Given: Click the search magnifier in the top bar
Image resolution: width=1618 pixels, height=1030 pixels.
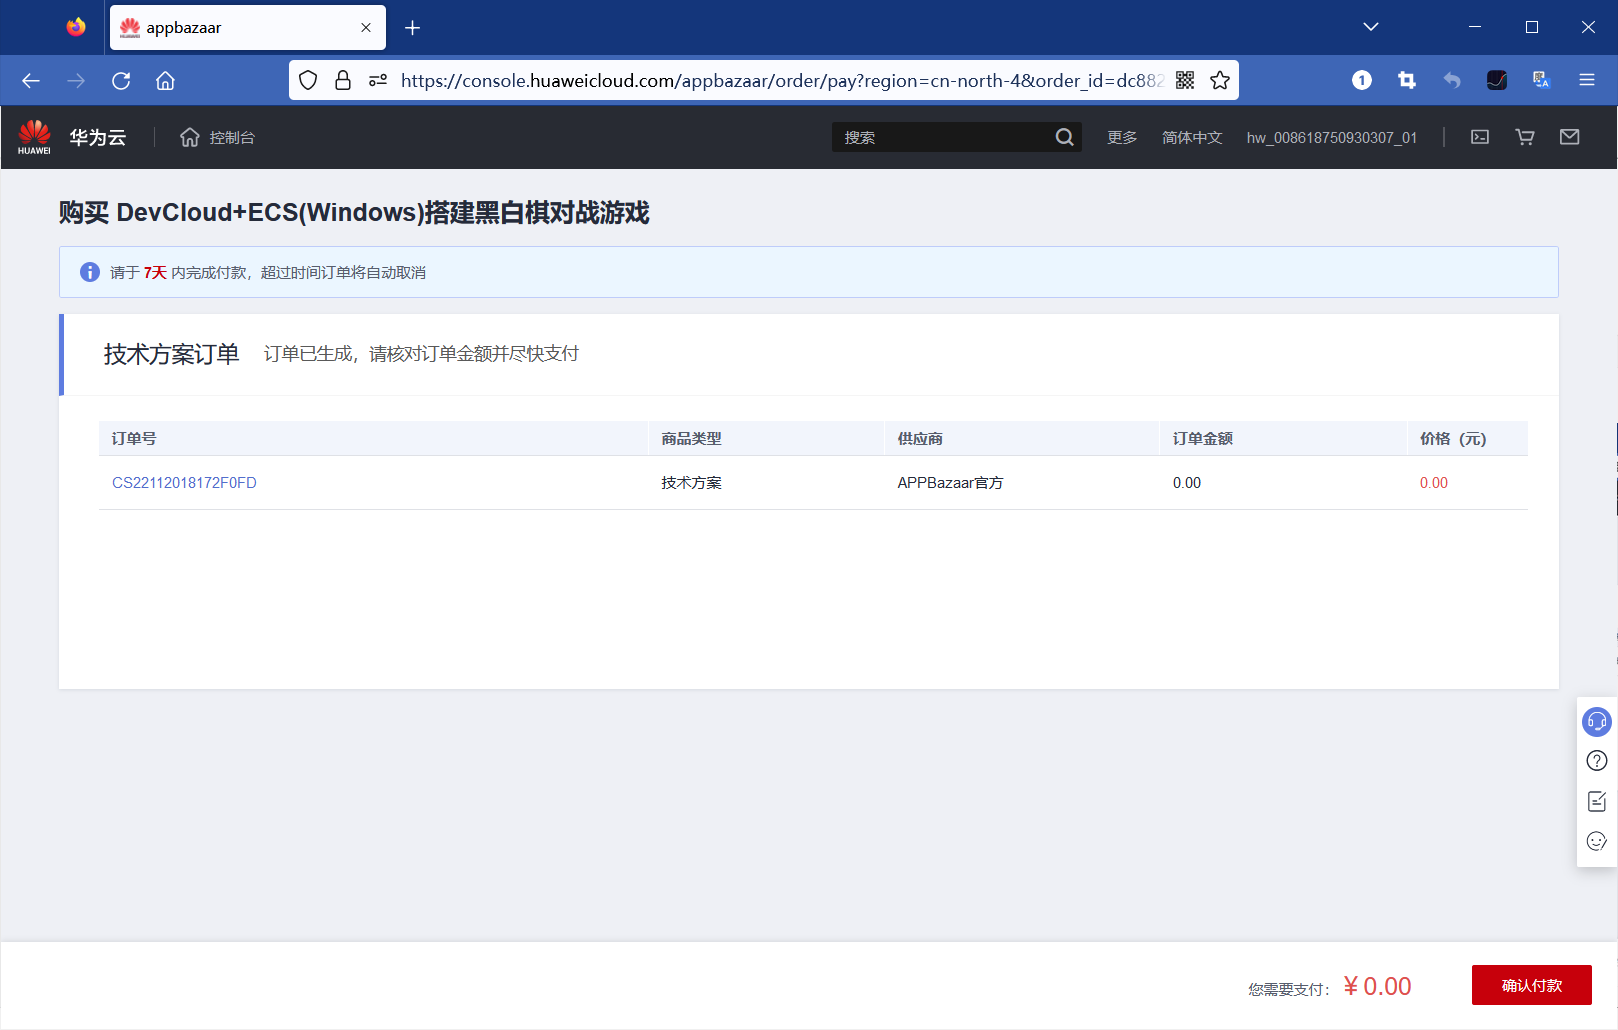Looking at the screenshot, I should [1064, 137].
